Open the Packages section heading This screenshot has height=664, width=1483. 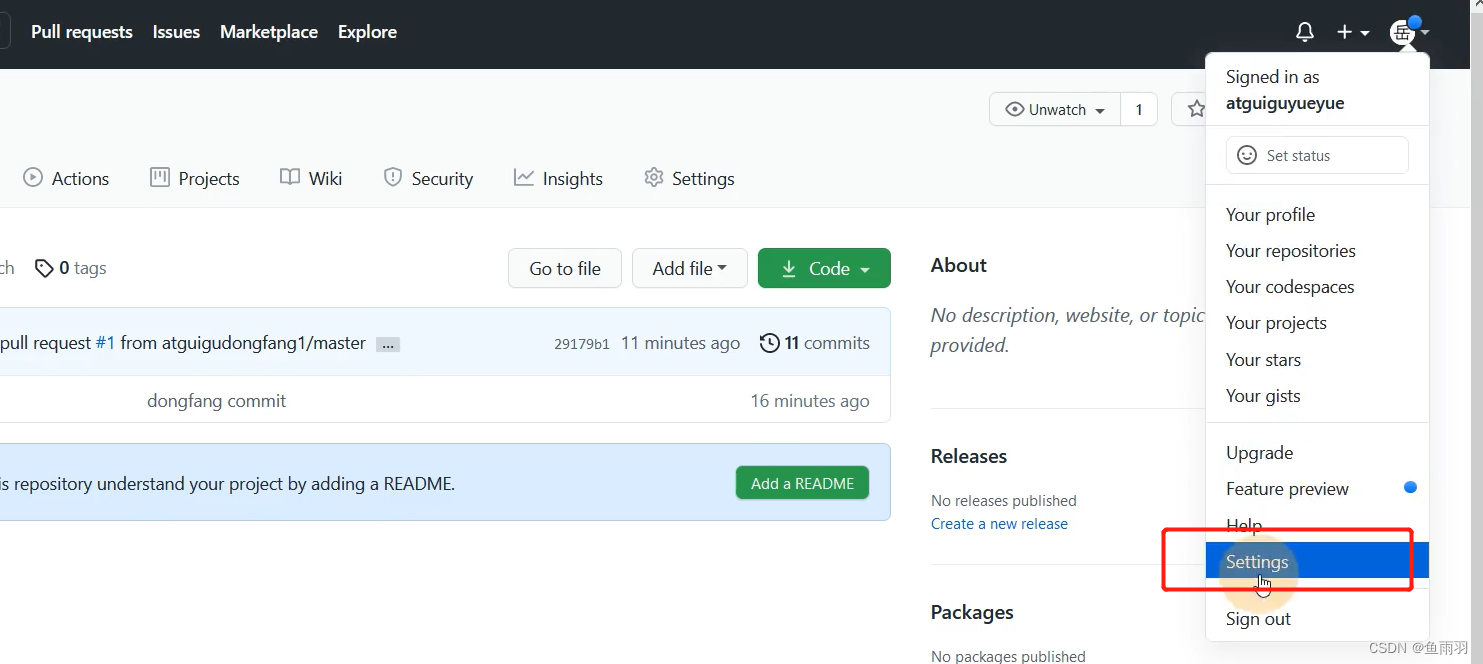click(x=972, y=612)
